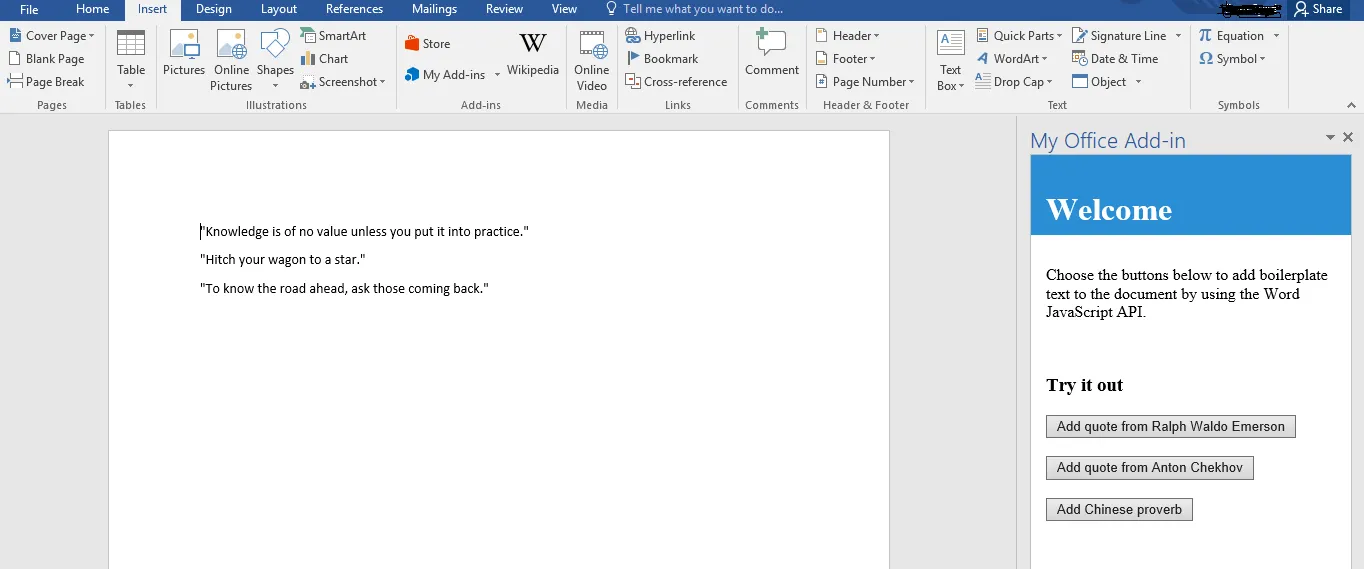Click the Try it out heading
Screen dimensions: 1364x569
pyautogui.click(x=1085, y=385)
